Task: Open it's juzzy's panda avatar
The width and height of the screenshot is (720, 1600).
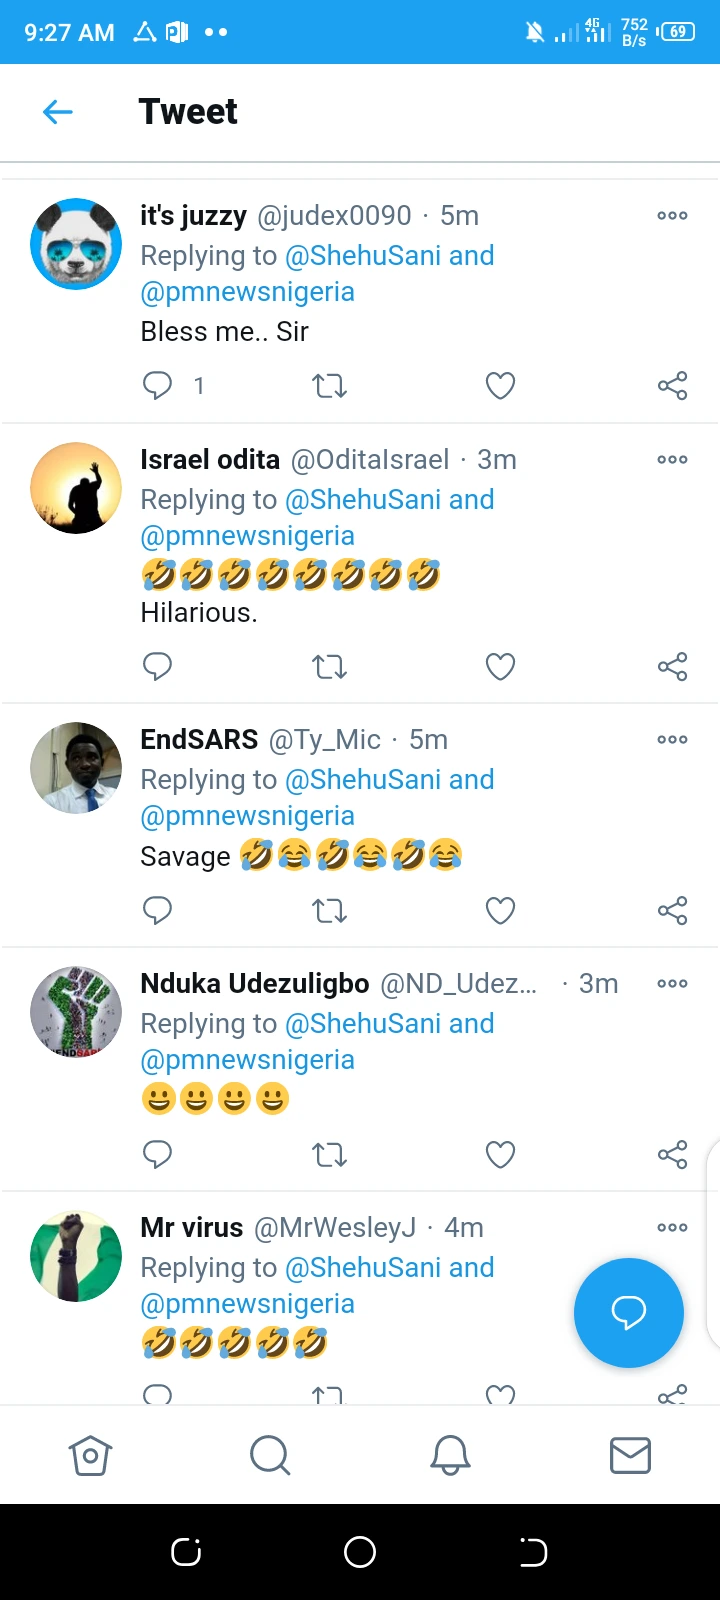Action: click(76, 244)
